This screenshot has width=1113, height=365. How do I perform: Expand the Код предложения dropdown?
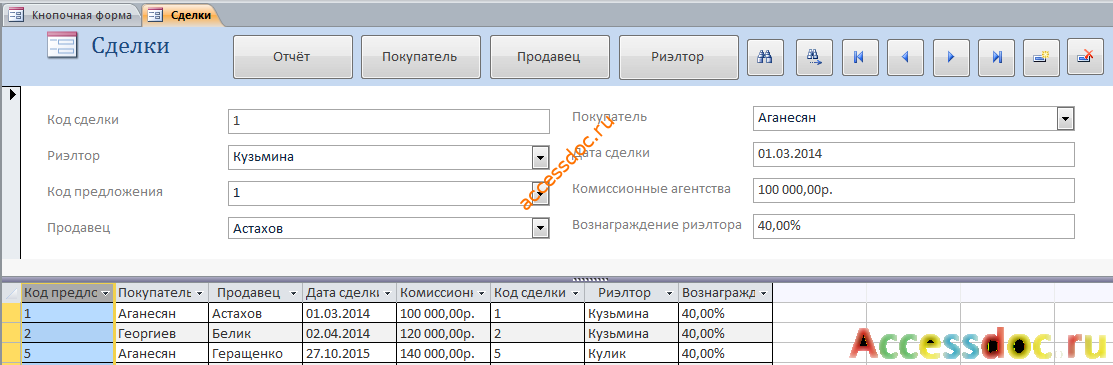(x=541, y=192)
